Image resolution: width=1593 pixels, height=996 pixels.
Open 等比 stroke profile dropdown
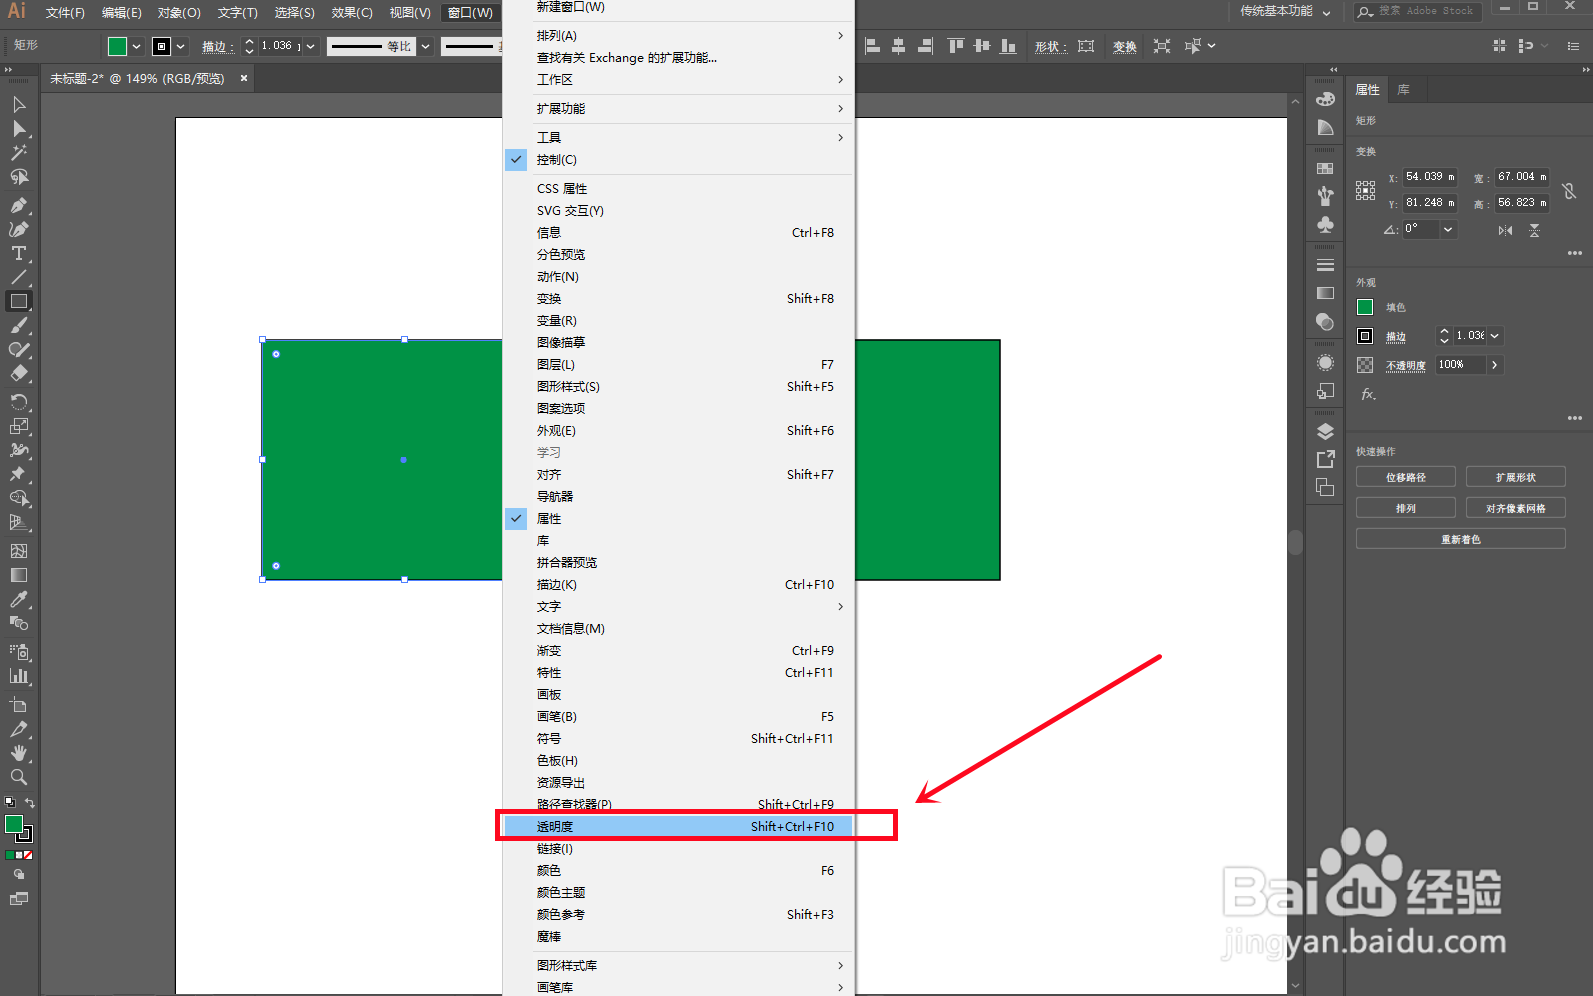coord(425,46)
